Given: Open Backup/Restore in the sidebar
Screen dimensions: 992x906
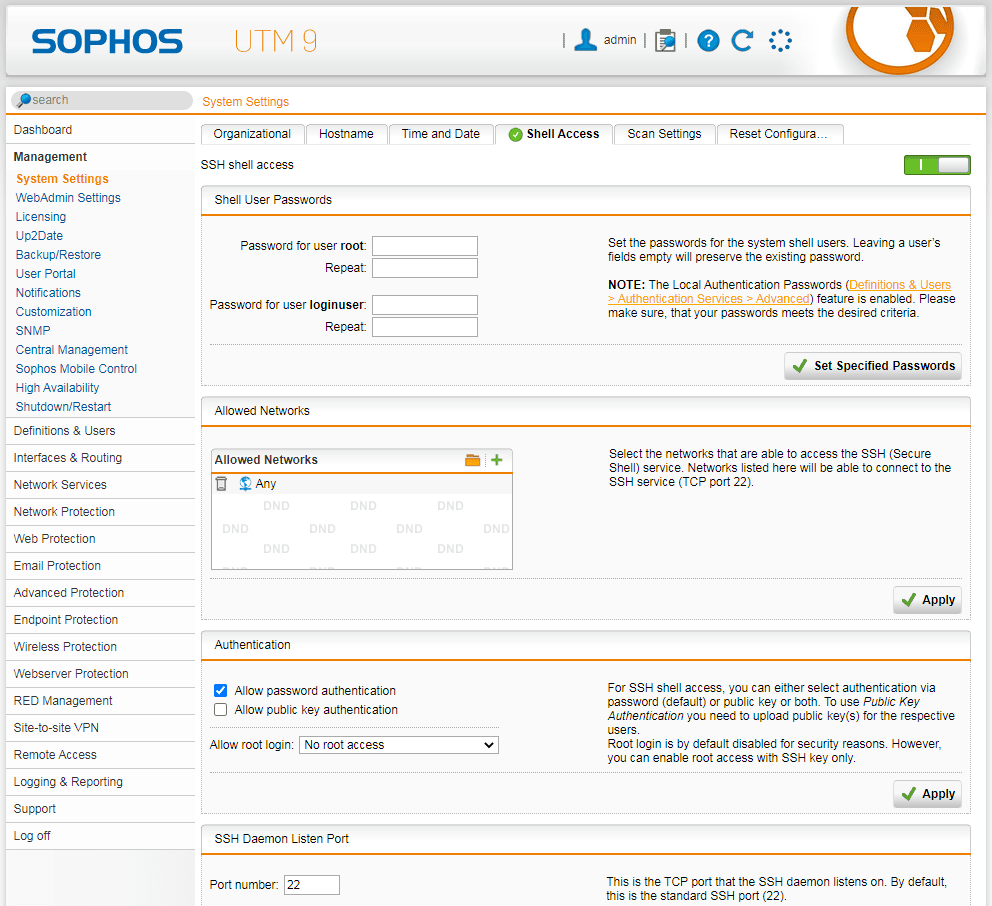Looking at the screenshot, I should tap(58, 255).
